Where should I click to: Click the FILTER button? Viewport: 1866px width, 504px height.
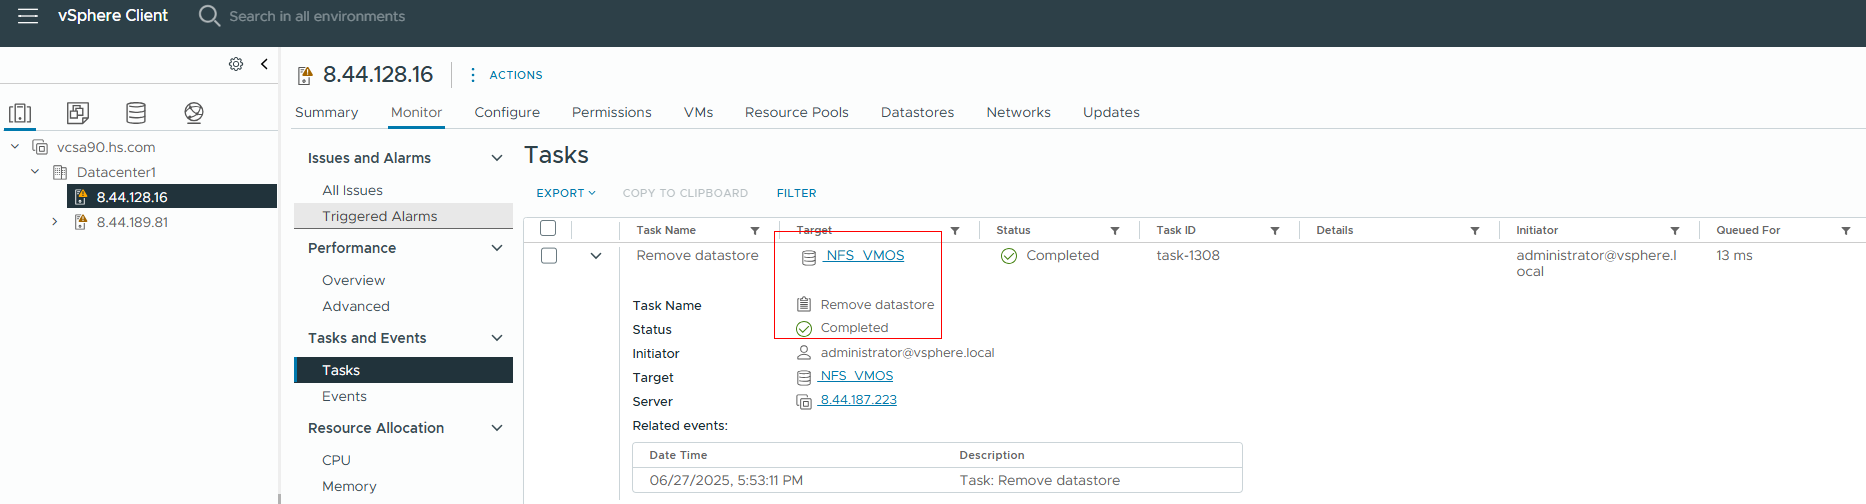click(x=797, y=193)
